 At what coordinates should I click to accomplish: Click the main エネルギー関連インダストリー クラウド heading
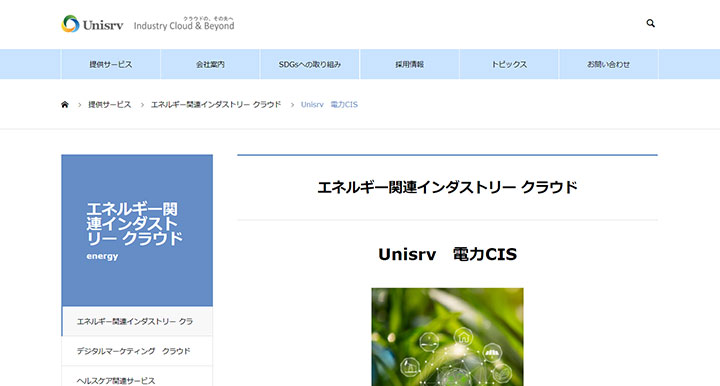[x=447, y=187]
